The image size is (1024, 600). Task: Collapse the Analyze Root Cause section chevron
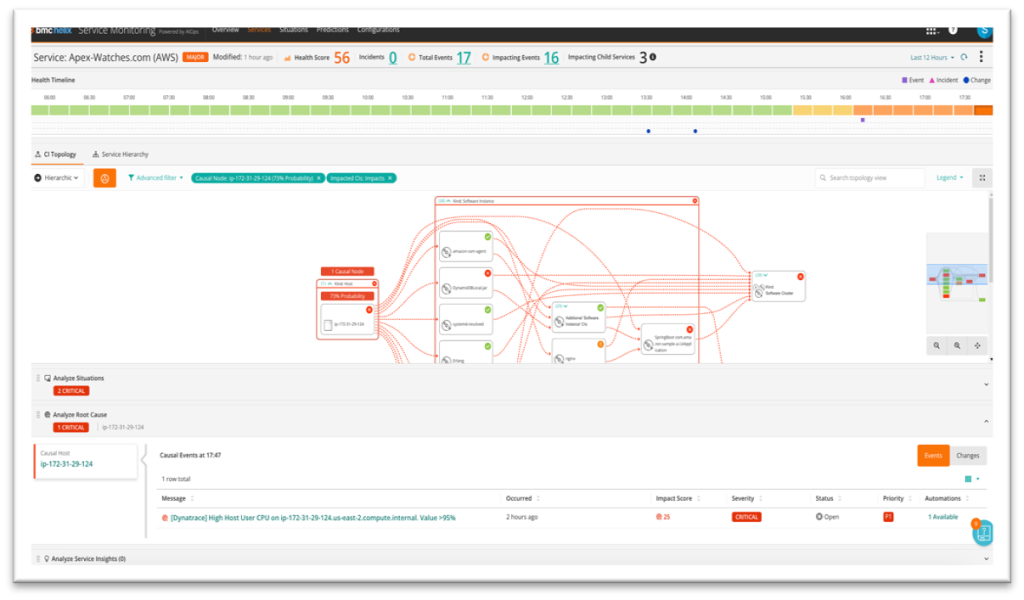pos(986,421)
